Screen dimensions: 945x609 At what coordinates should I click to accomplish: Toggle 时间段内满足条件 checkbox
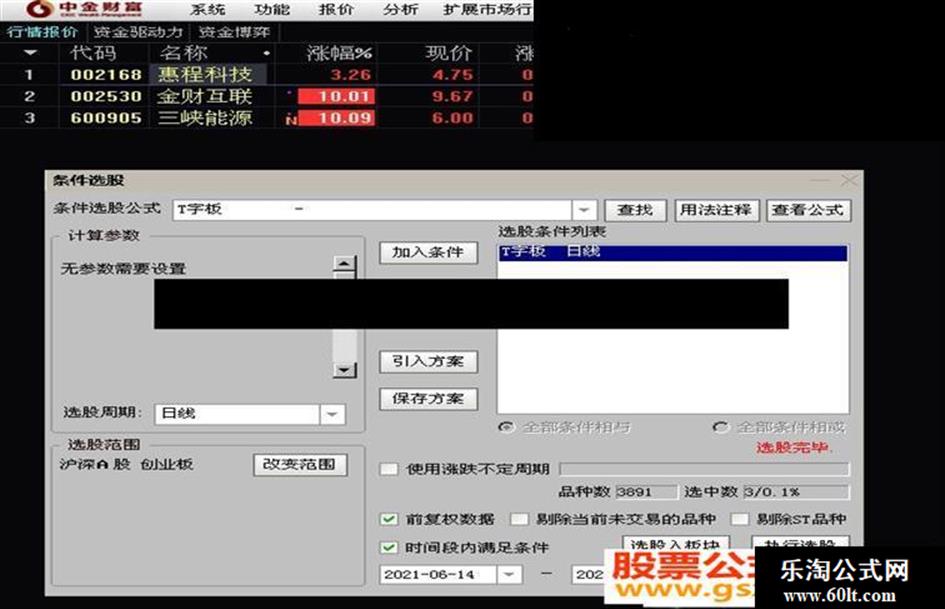[389, 547]
